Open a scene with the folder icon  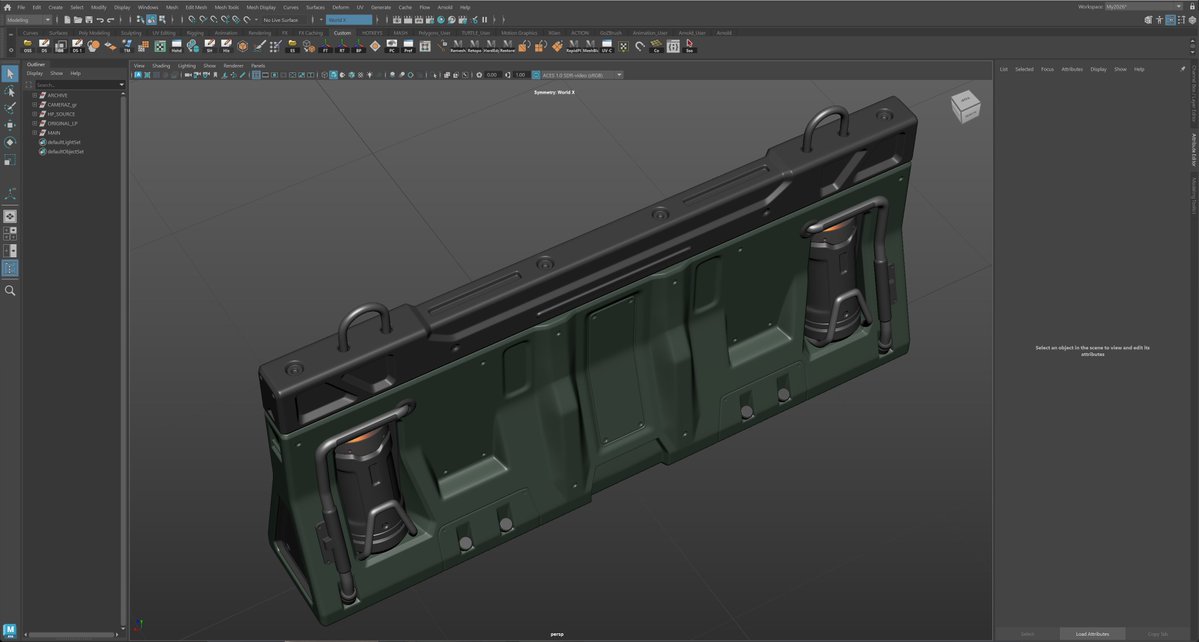pos(78,20)
